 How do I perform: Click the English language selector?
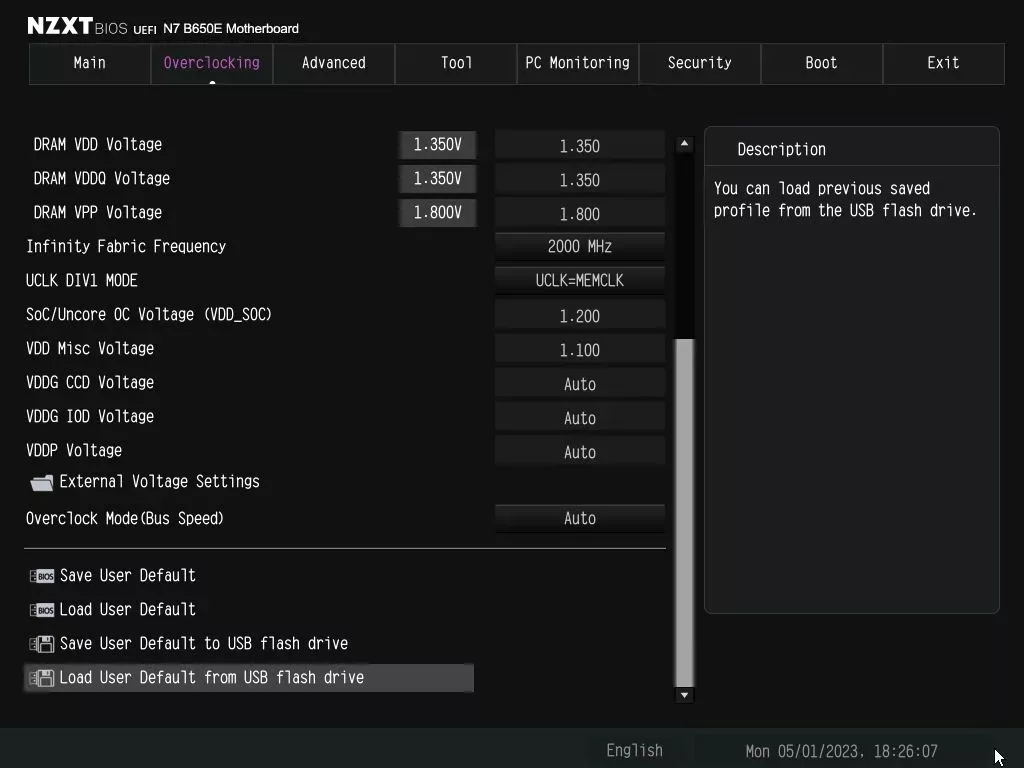click(x=634, y=749)
